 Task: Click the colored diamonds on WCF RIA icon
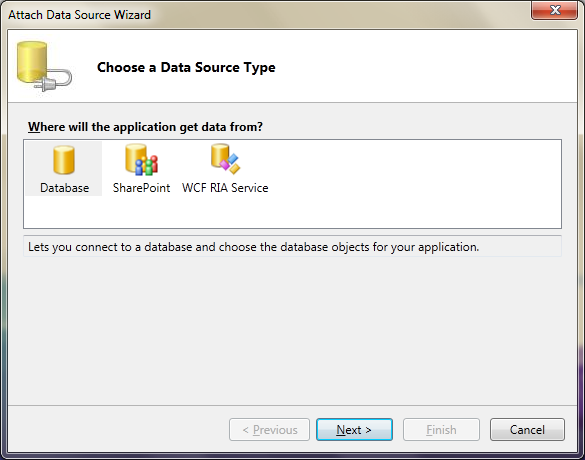tap(230, 164)
